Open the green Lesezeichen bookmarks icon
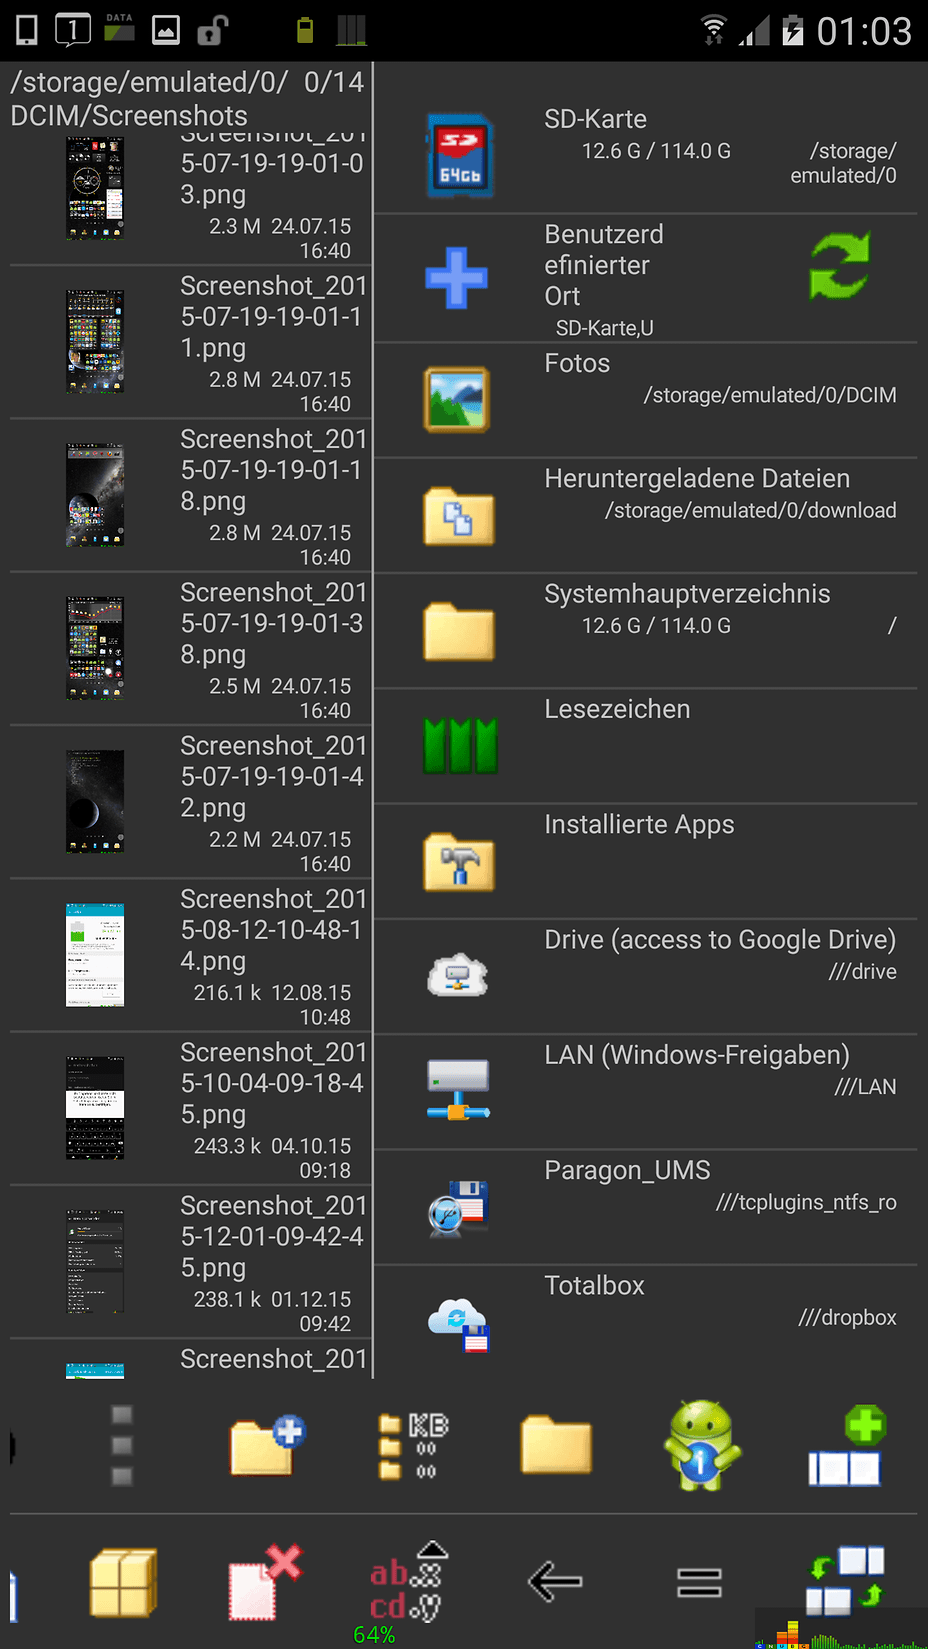The width and height of the screenshot is (928, 1649). 460,746
